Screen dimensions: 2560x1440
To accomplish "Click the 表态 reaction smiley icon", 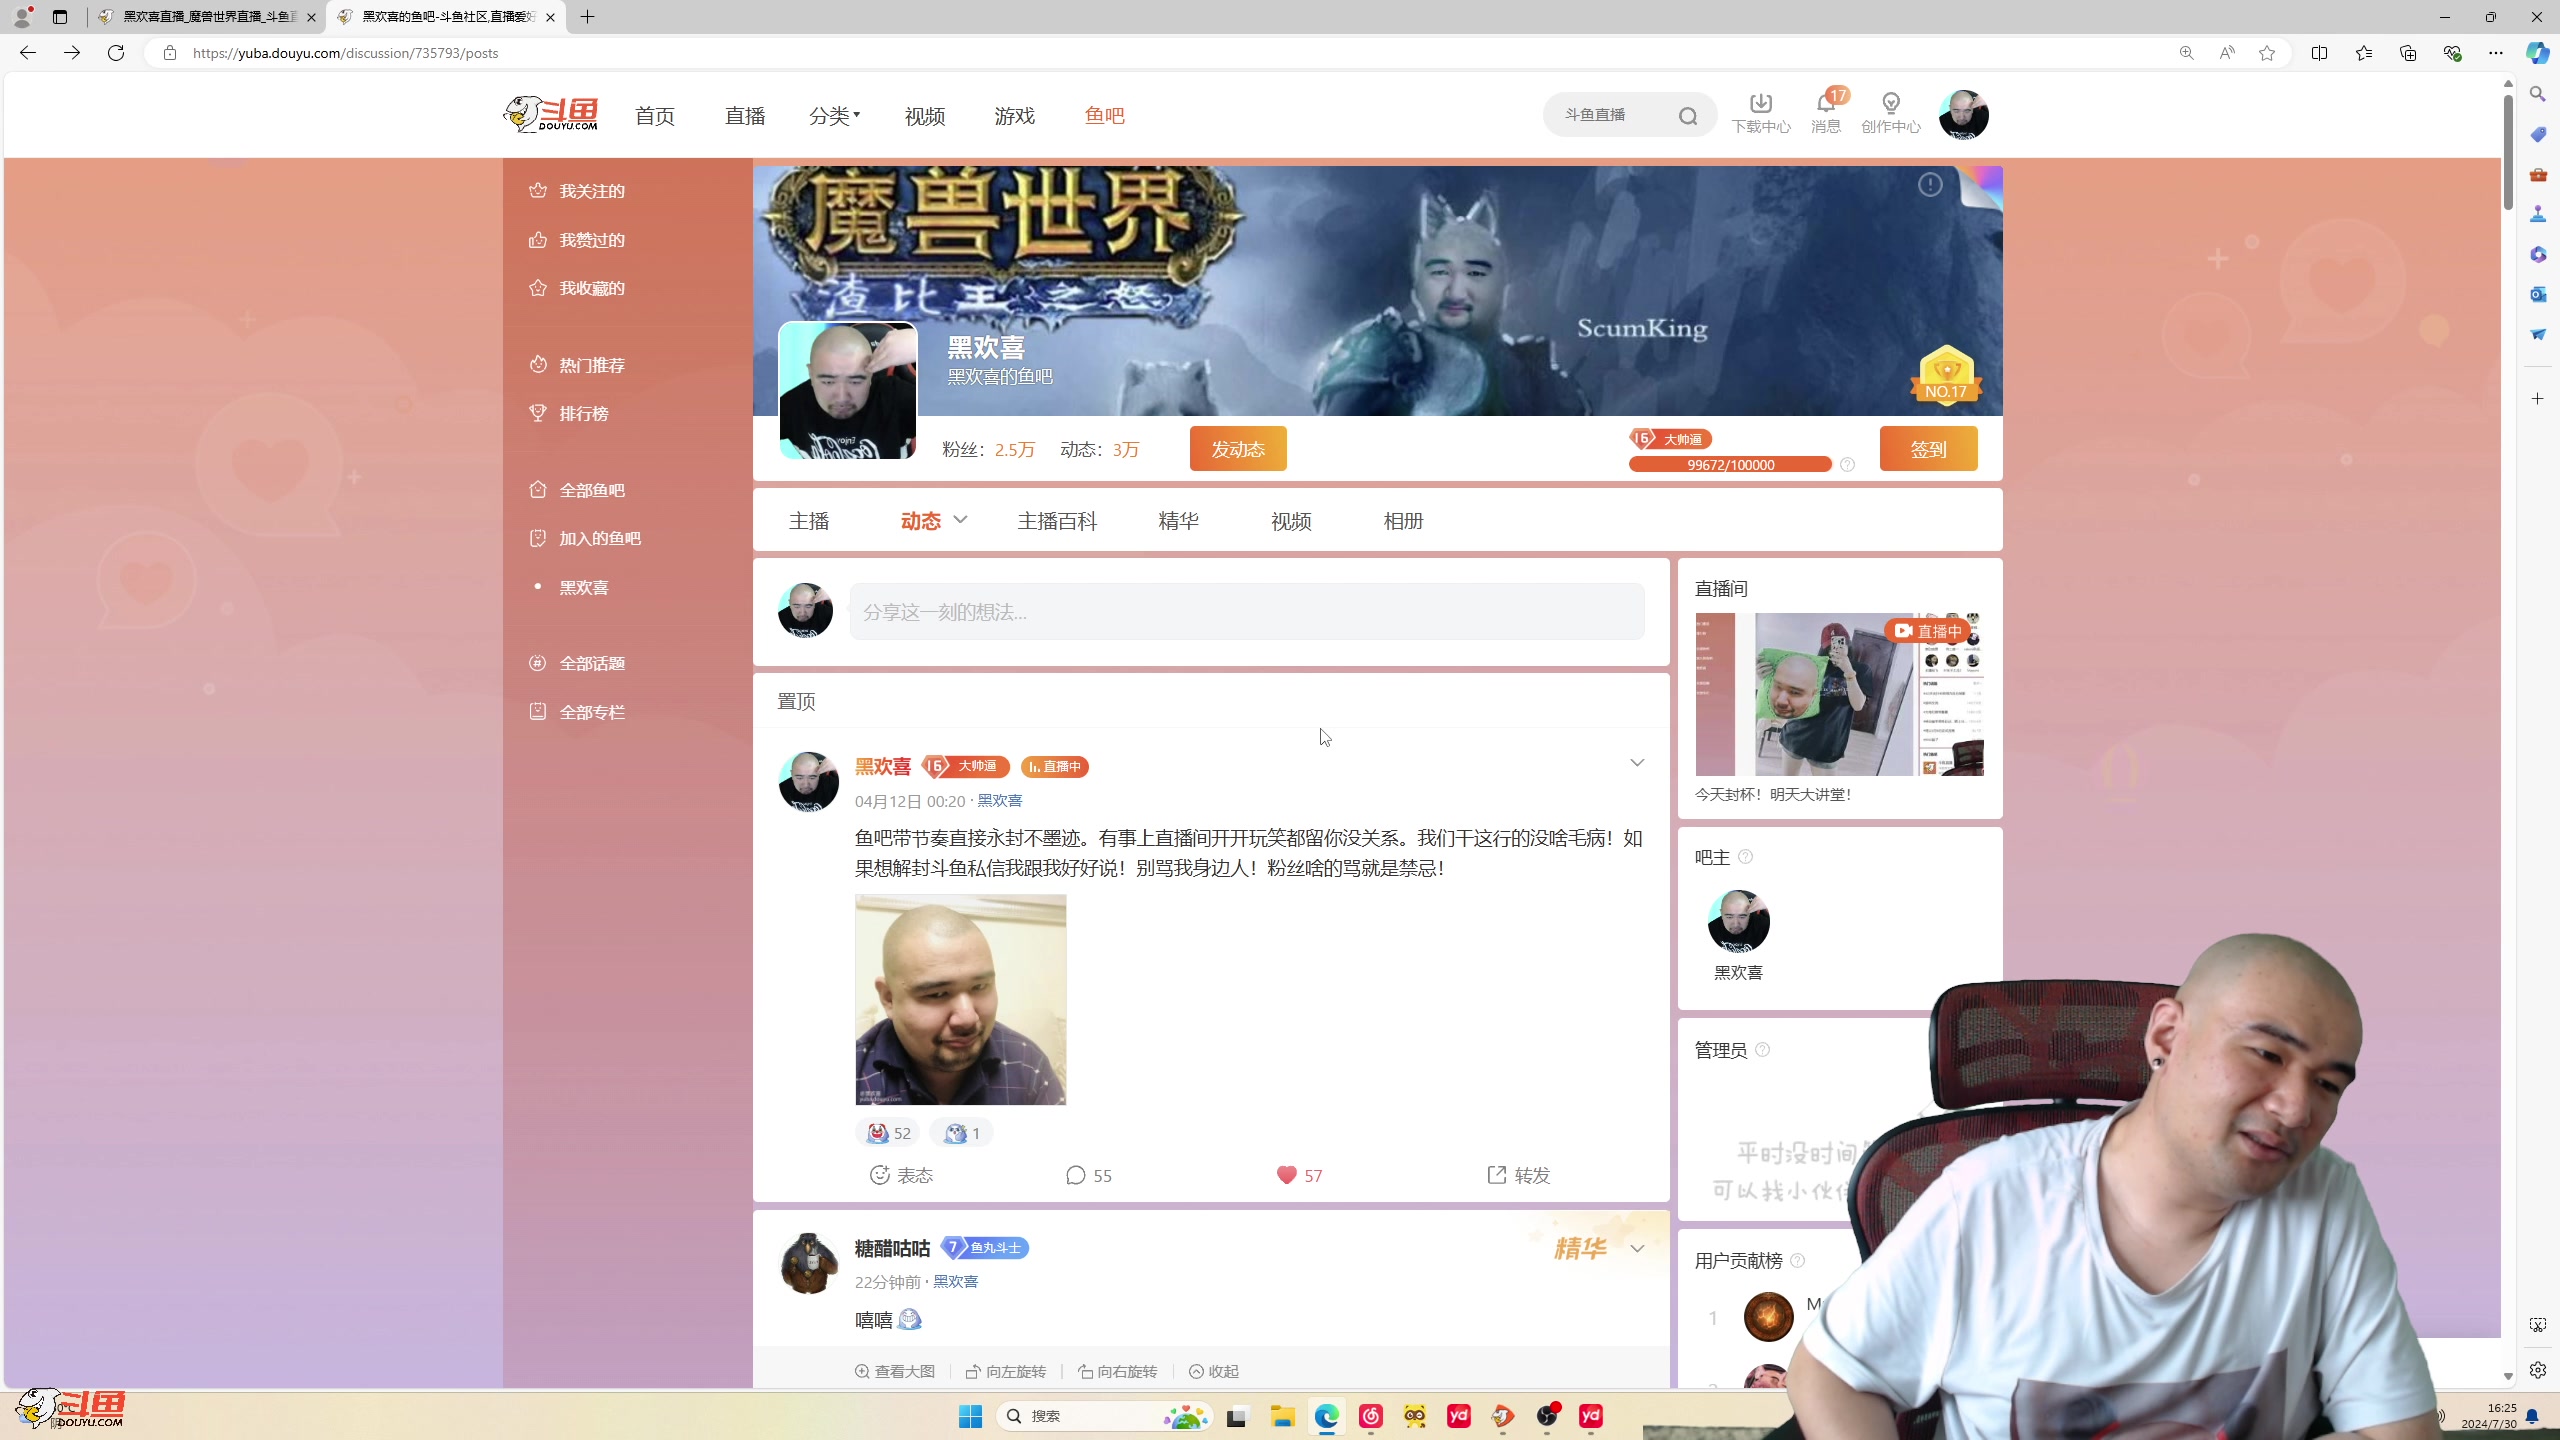I will [x=879, y=1175].
